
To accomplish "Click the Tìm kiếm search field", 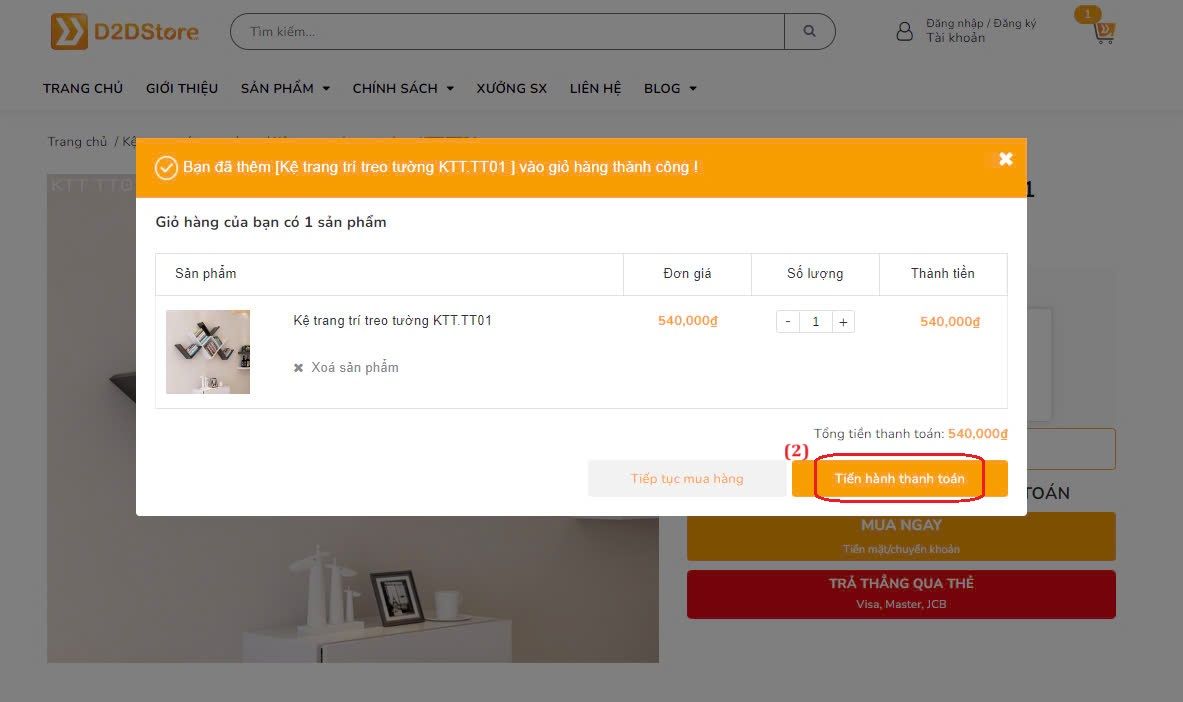I will pyautogui.click(x=507, y=32).
